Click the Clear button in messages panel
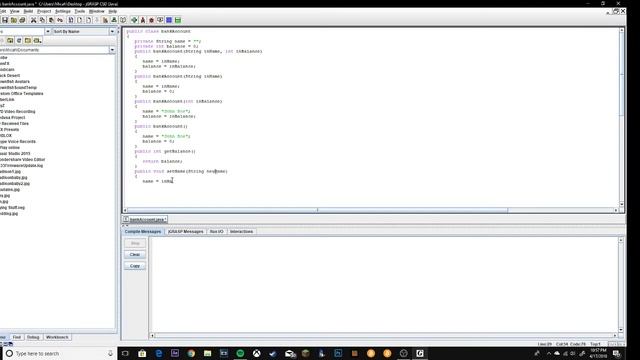The image size is (640, 360). pos(135,255)
